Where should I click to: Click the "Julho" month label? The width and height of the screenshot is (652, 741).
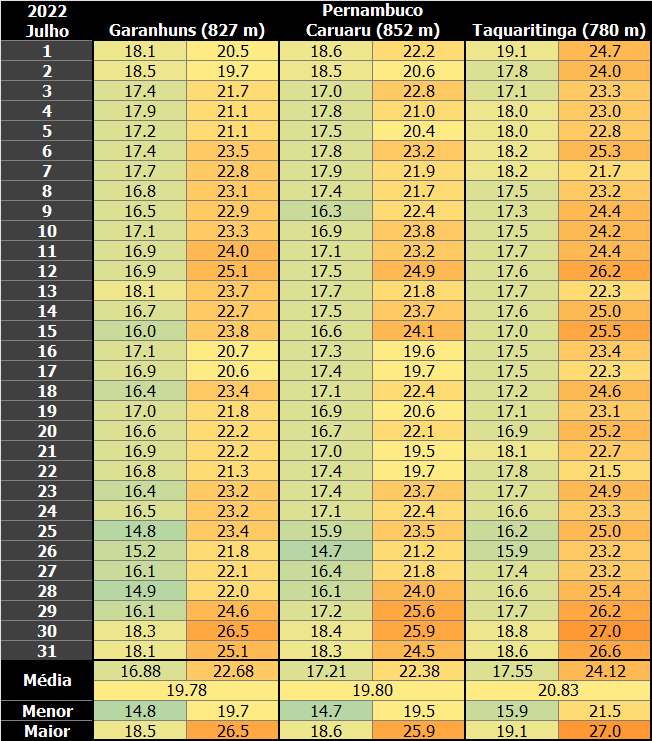click(47, 31)
